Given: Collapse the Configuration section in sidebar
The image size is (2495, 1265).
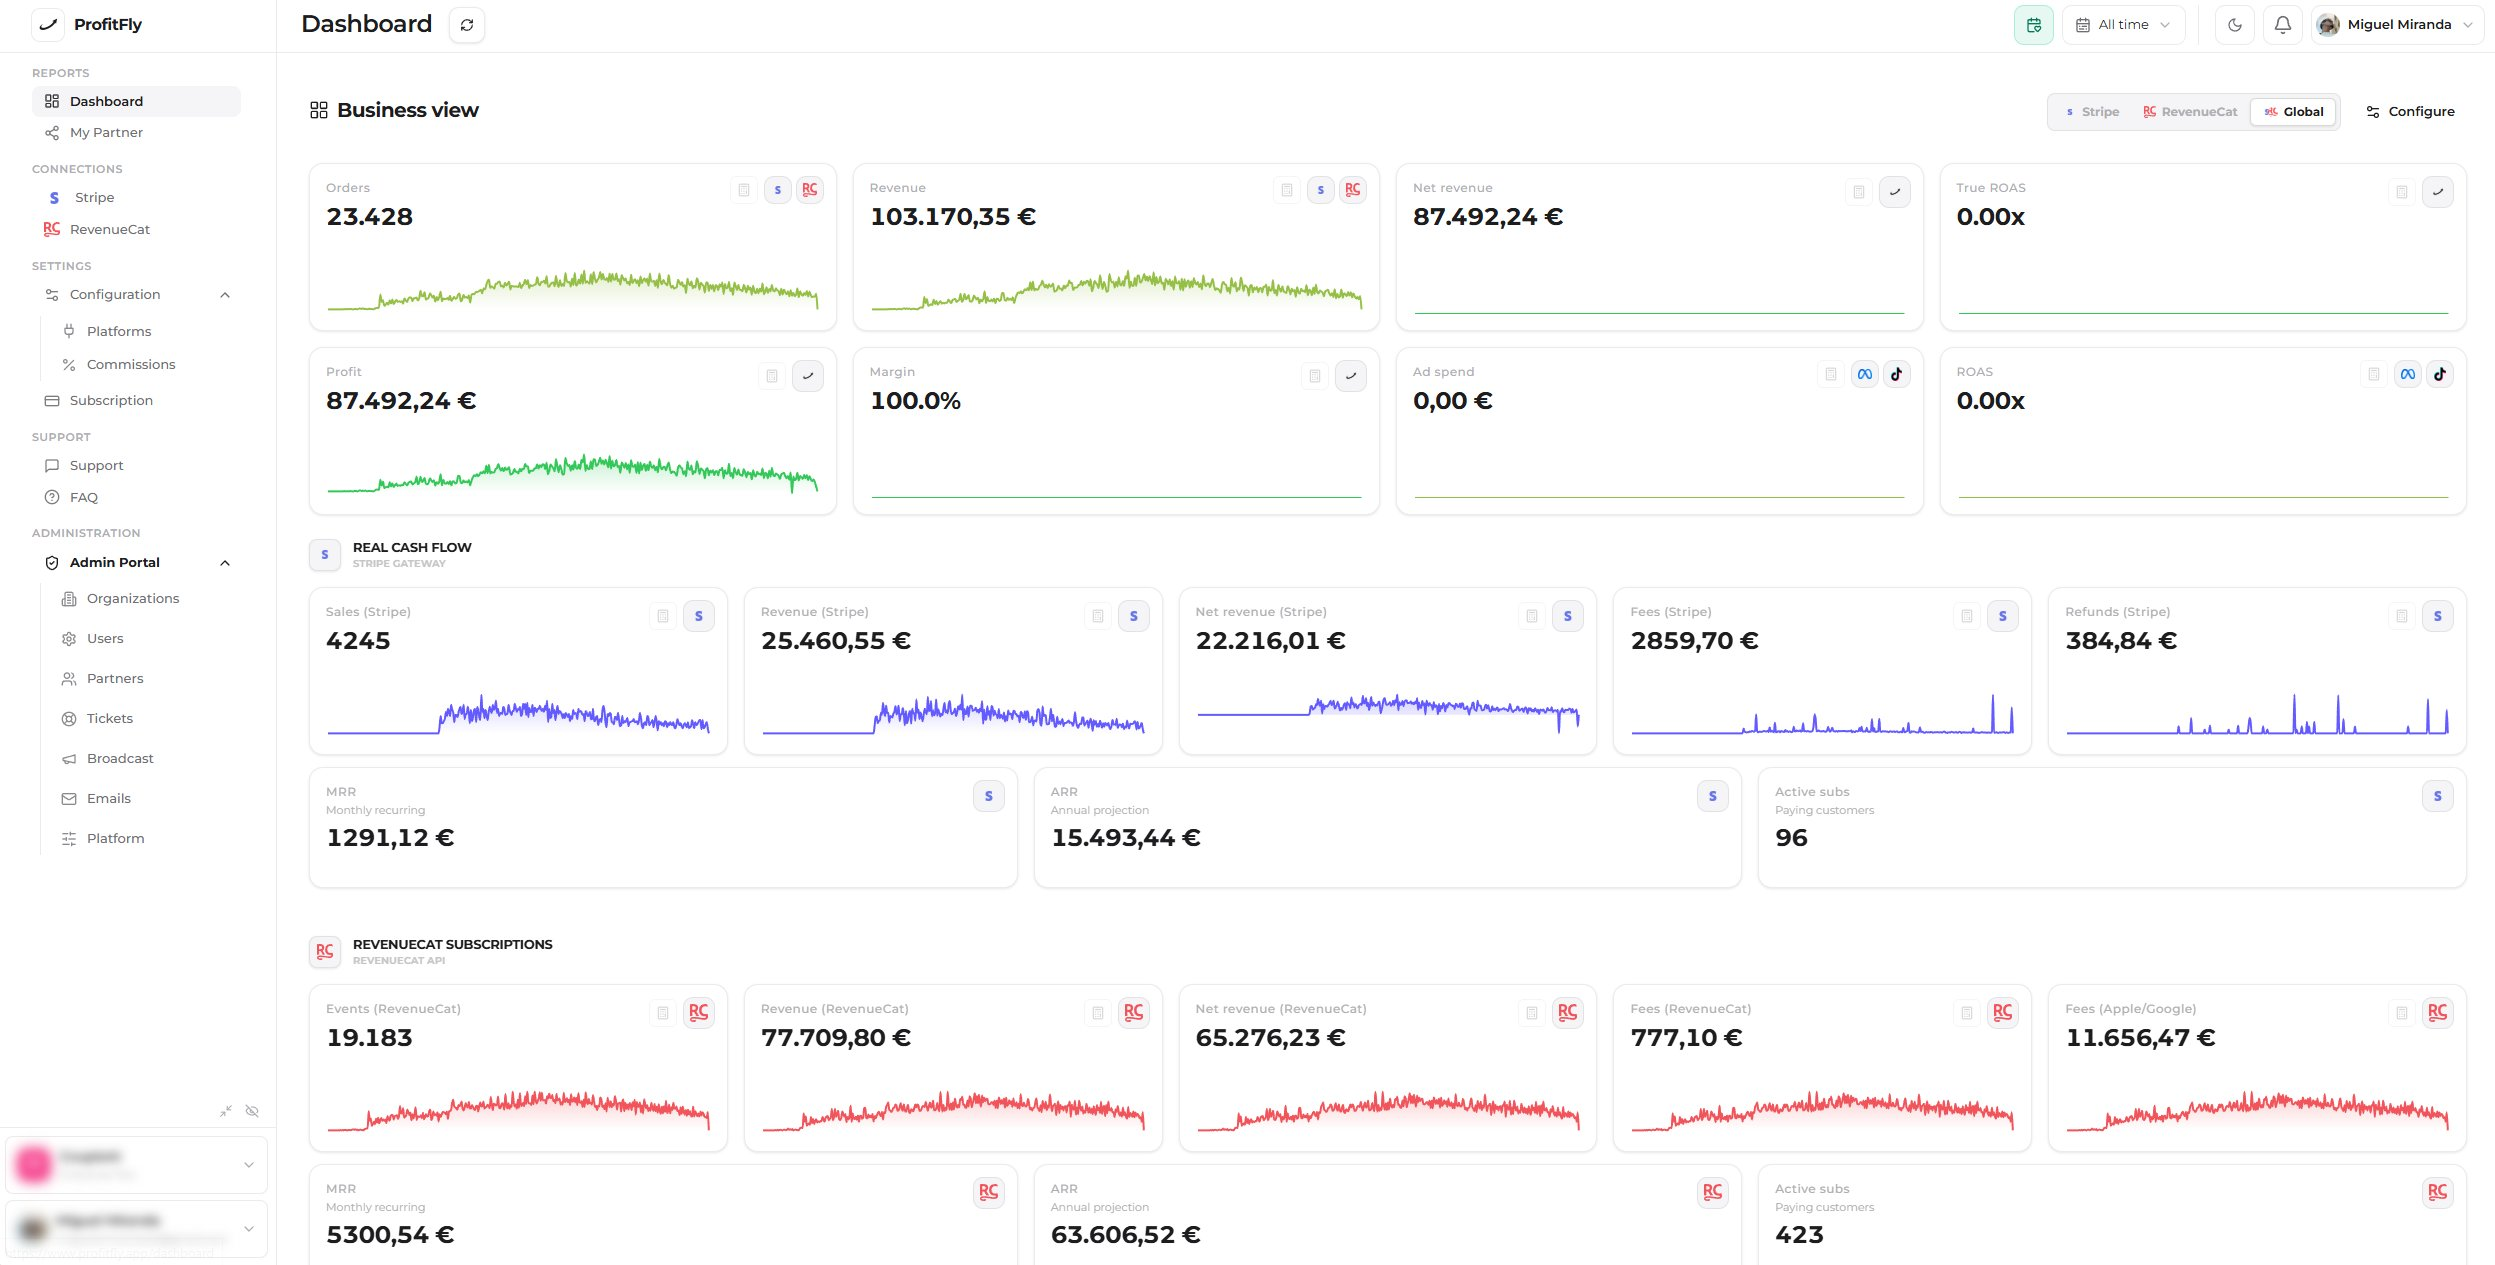Looking at the screenshot, I should point(225,295).
